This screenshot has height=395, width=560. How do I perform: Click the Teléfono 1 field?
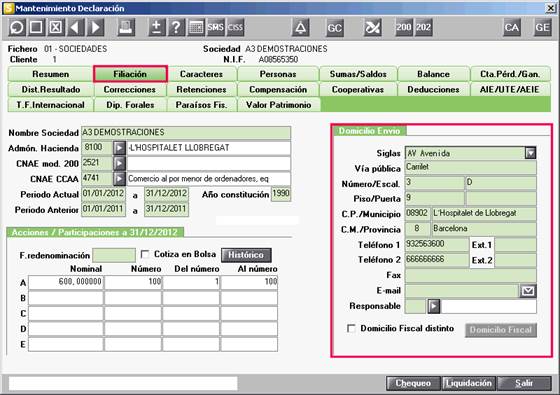pos(436,244)
